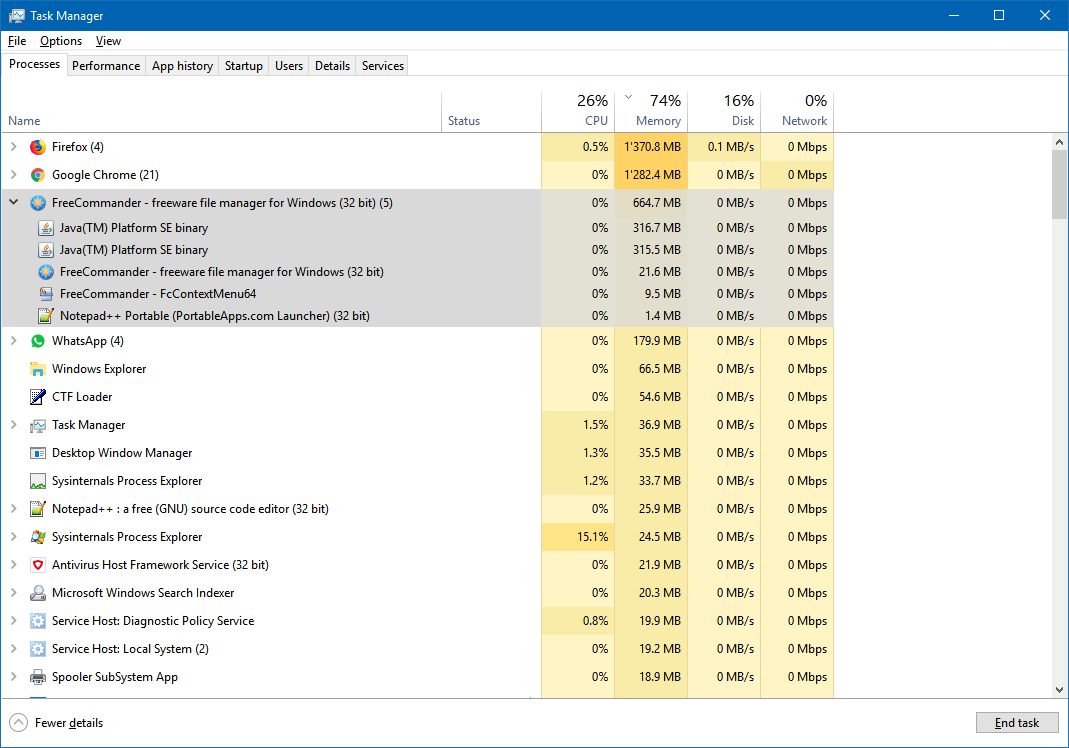Viewport: 1069px width, 748px height.
Task: Click the first Java(TM) Platform SE binary icon
Action: [x=46, y=228]
